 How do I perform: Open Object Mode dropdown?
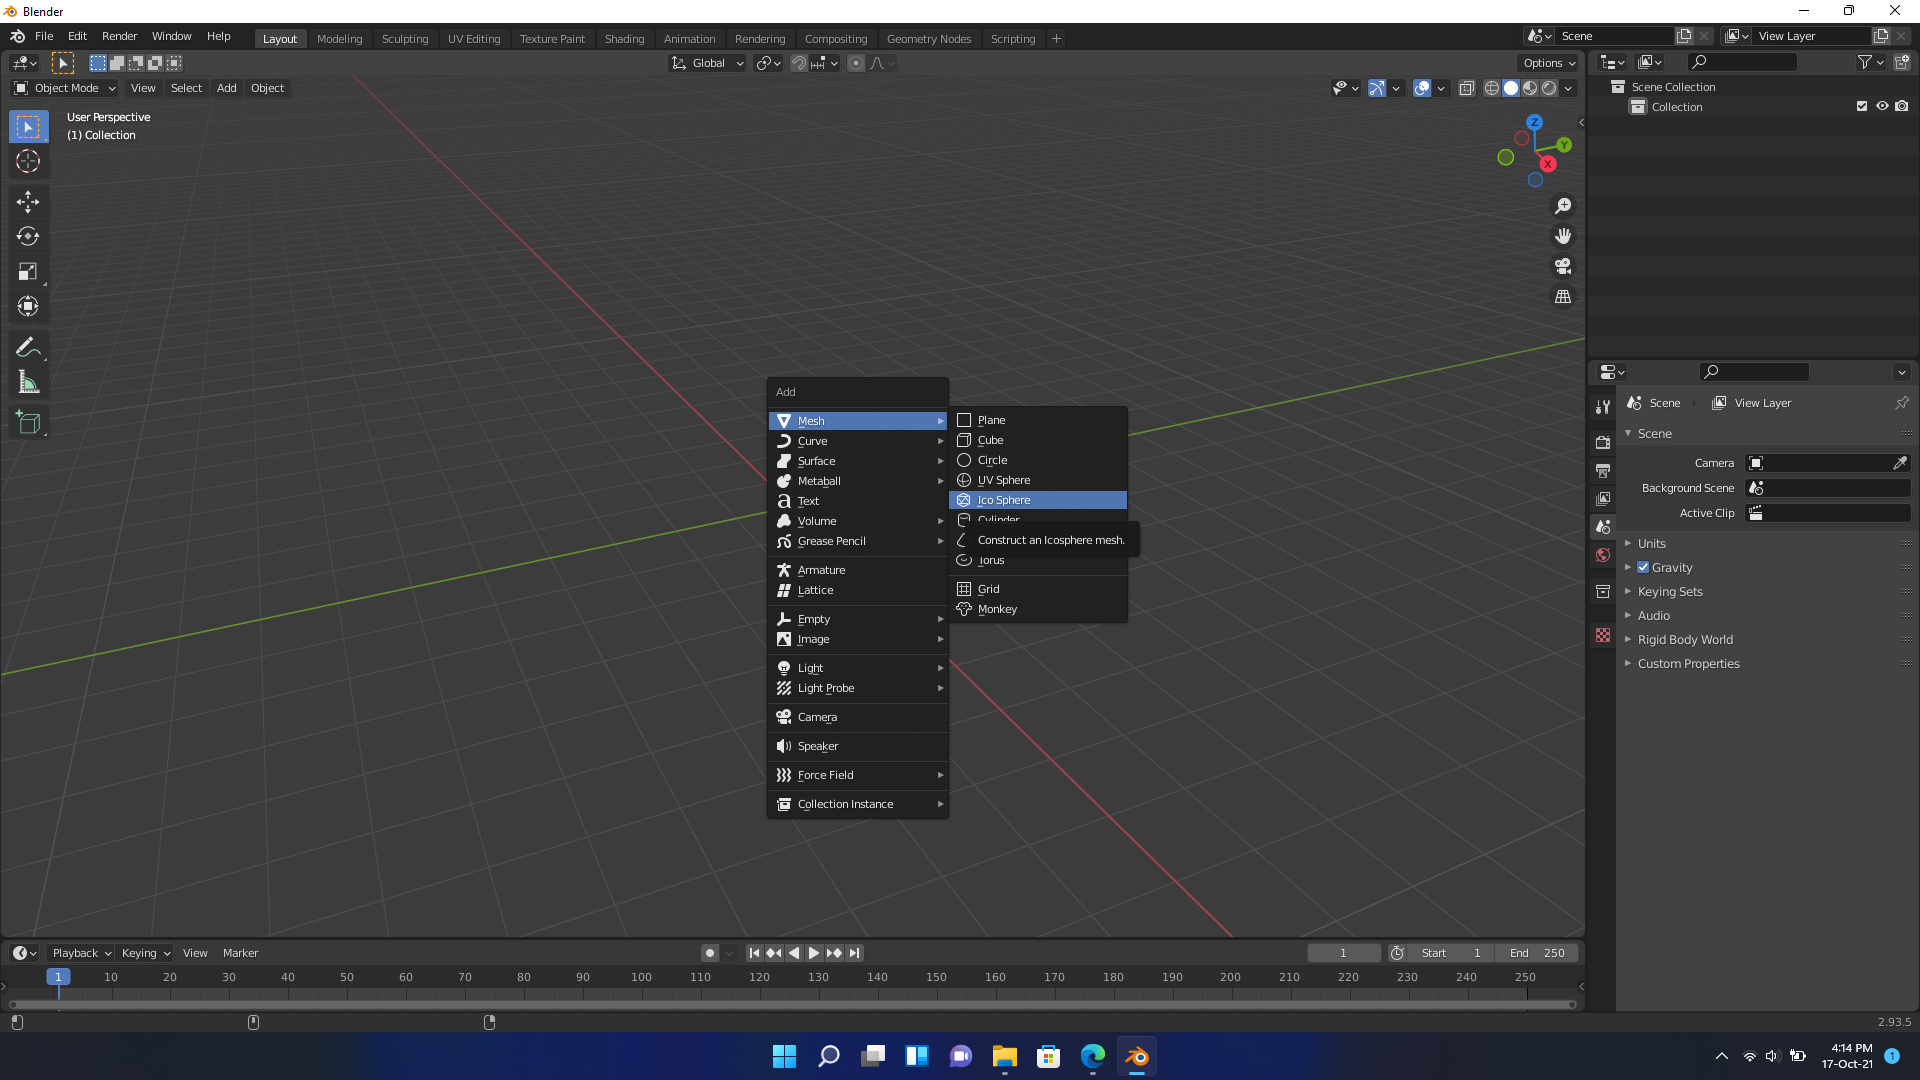pyautogui.click(x=65, y=88)
